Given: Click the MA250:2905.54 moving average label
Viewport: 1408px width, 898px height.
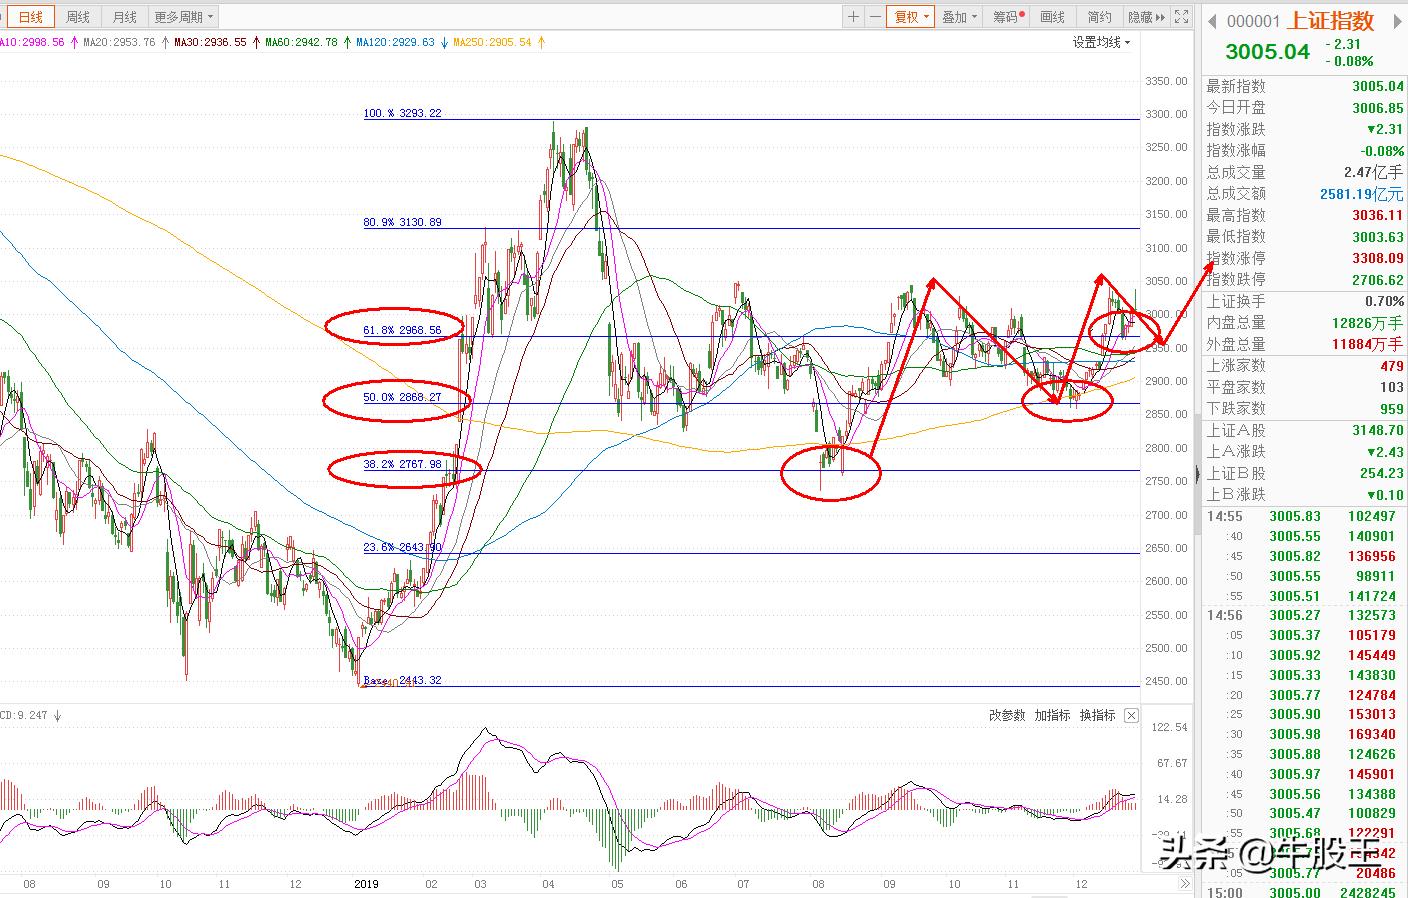Looking at the screenshot, I should 492,43.
